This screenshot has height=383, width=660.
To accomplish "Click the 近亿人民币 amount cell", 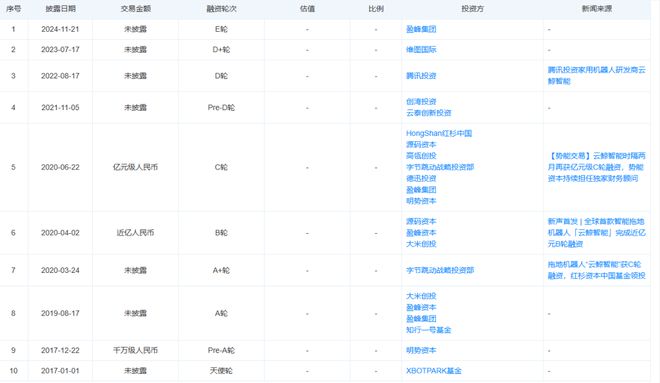I will (135, 233).
